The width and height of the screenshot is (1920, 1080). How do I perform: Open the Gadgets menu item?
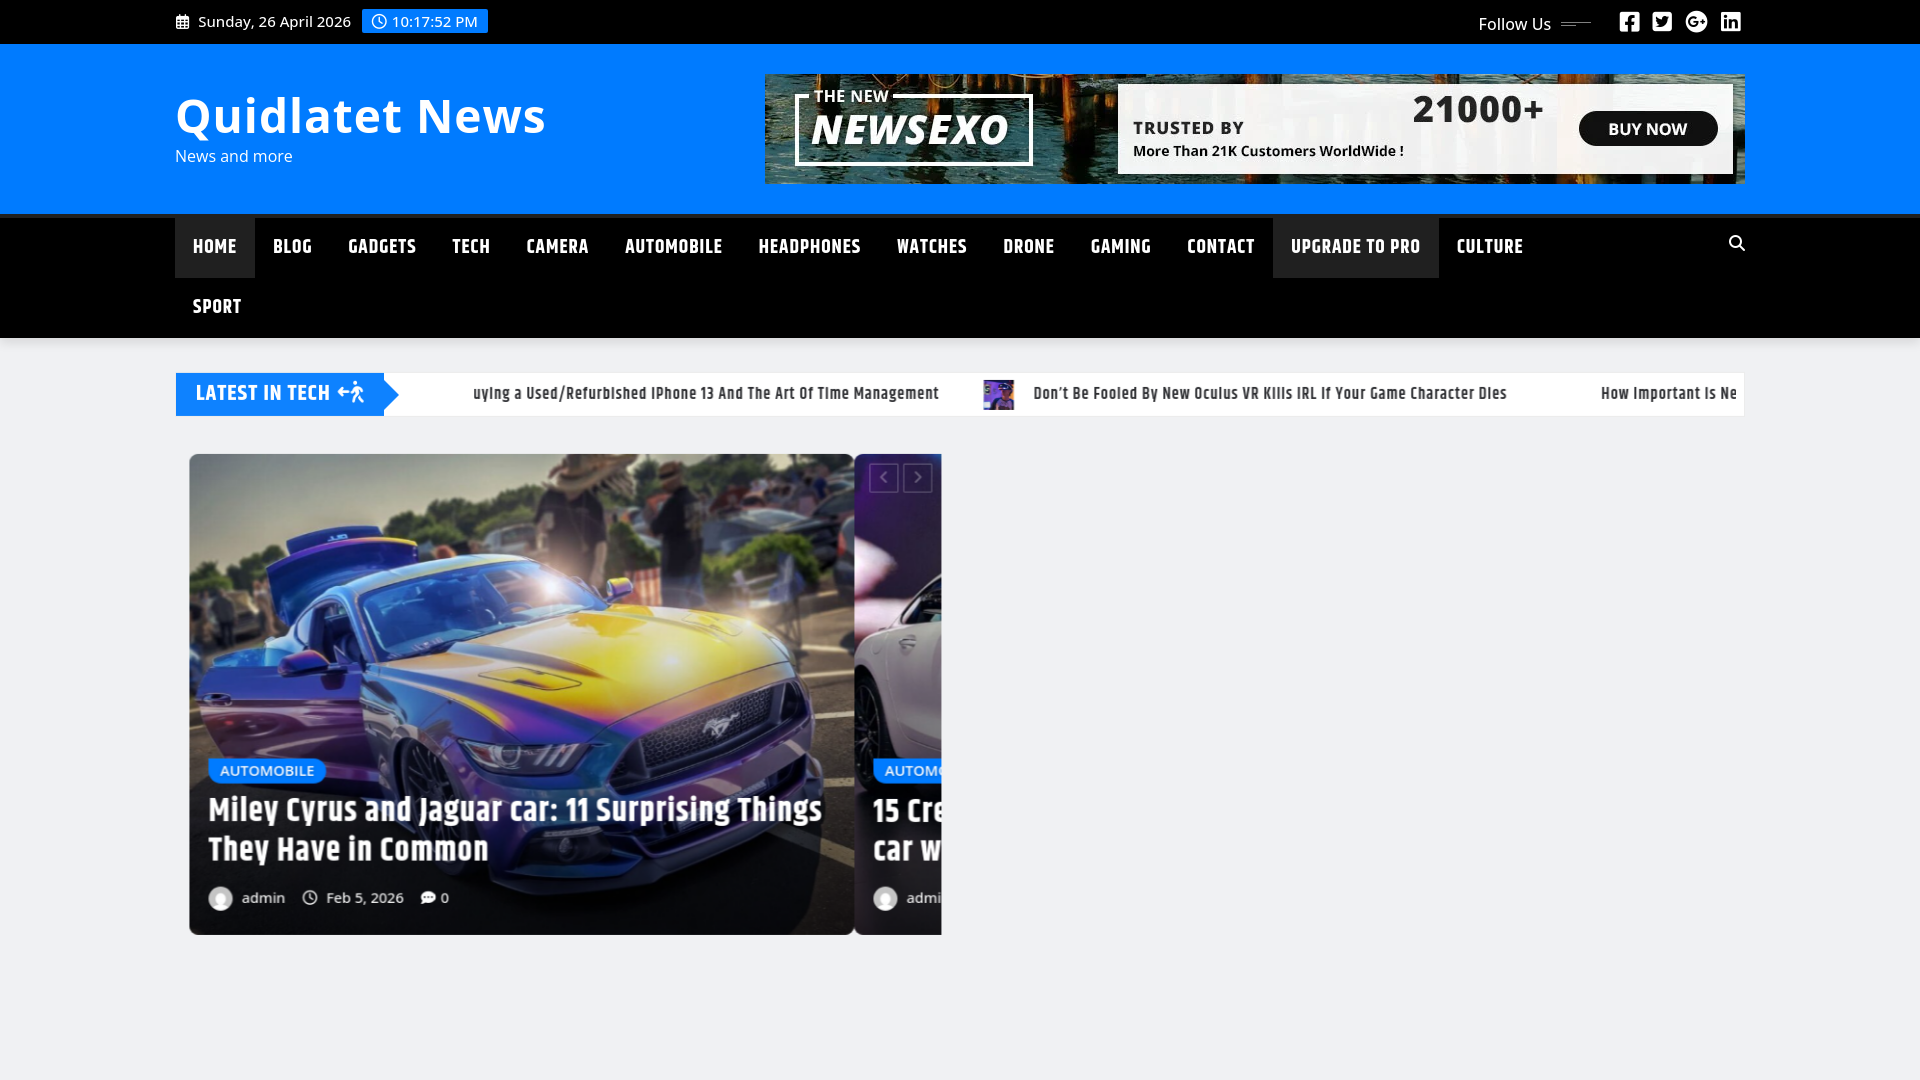coord(382,248)
